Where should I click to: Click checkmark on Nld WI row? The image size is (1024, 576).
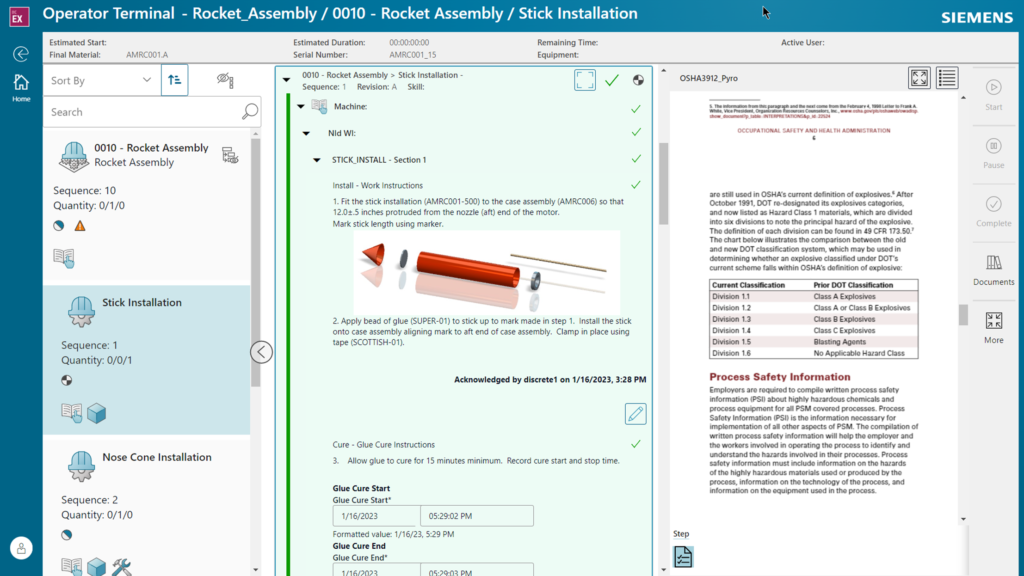[636, 132]
